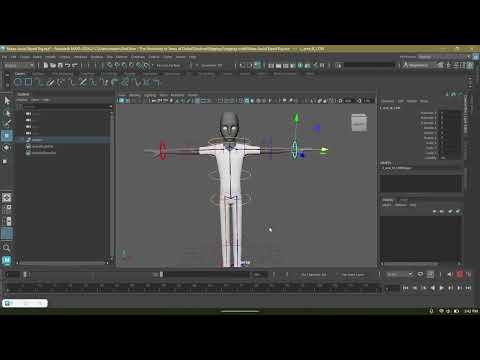Play animation backwards
The width and height of the screenshot is (480, 360).
[x=433, y=288]
